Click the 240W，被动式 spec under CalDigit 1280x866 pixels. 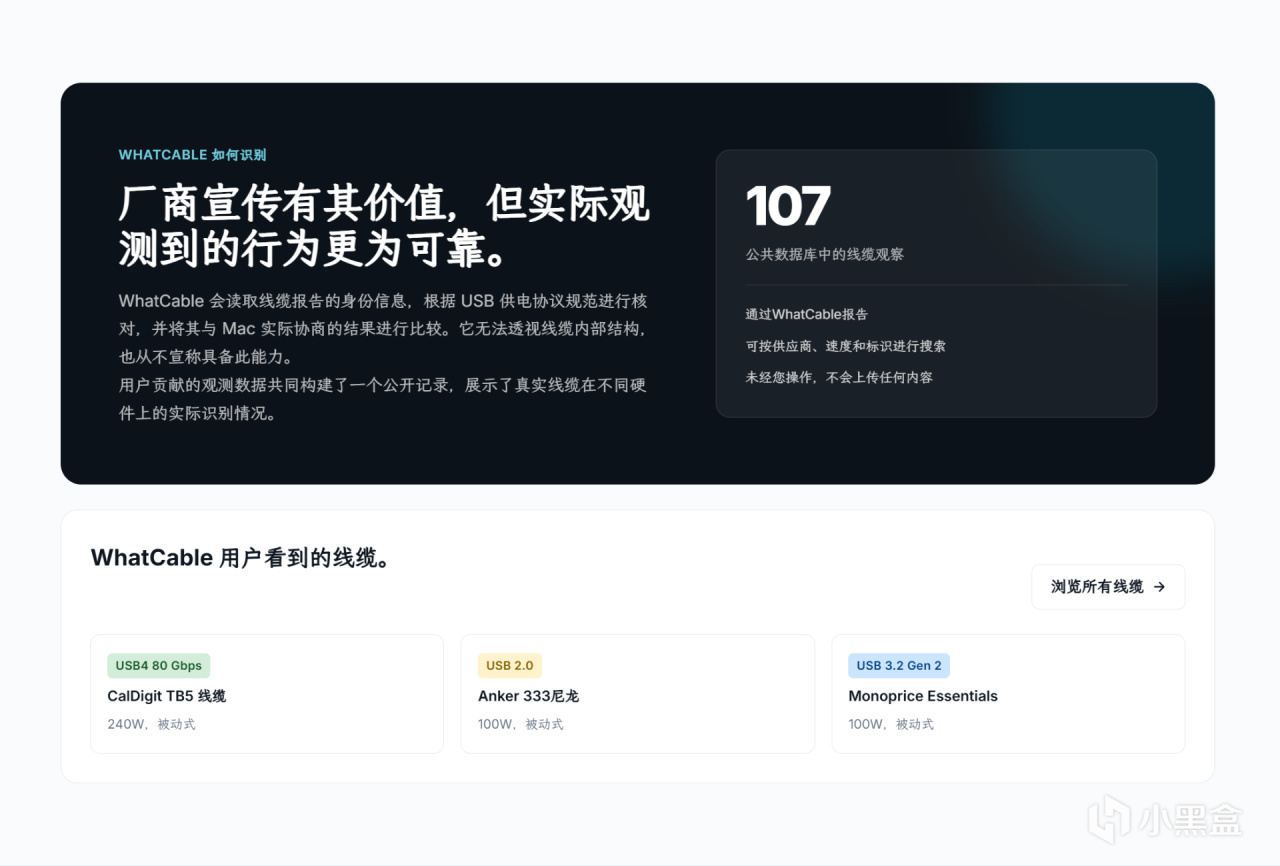pyautogui.click(x=151, y=724)
